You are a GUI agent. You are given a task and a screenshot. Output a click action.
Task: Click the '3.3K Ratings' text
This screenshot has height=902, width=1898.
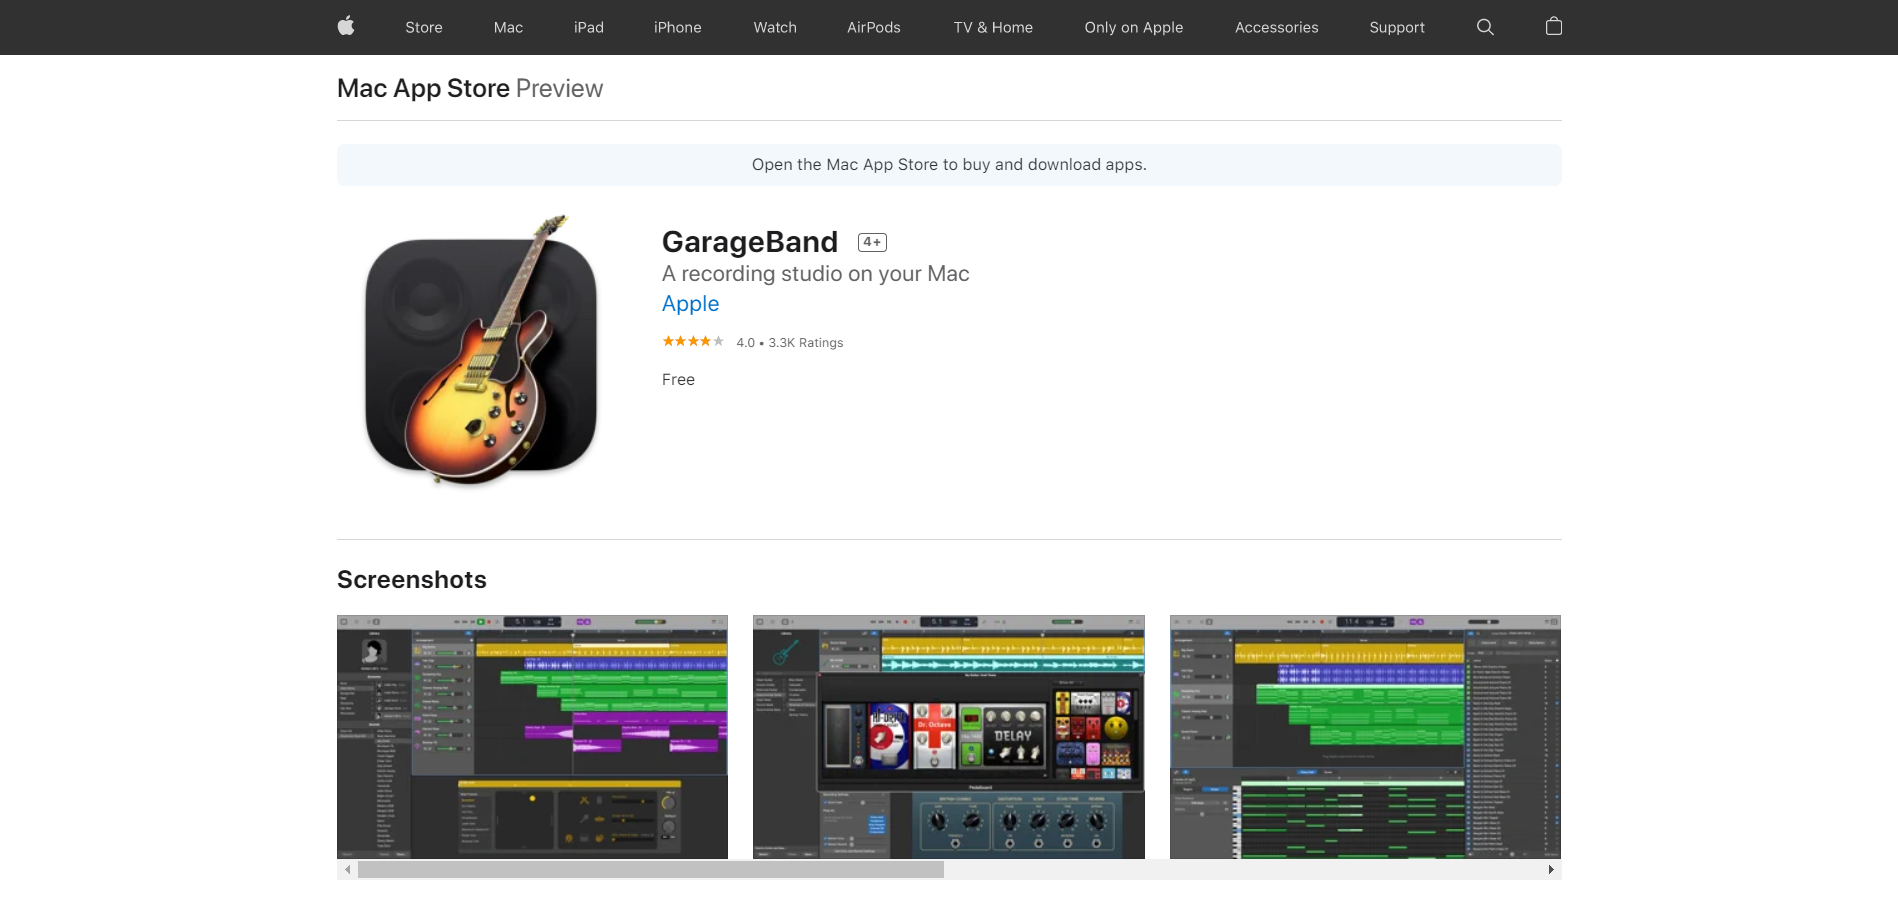coord(806,343)
